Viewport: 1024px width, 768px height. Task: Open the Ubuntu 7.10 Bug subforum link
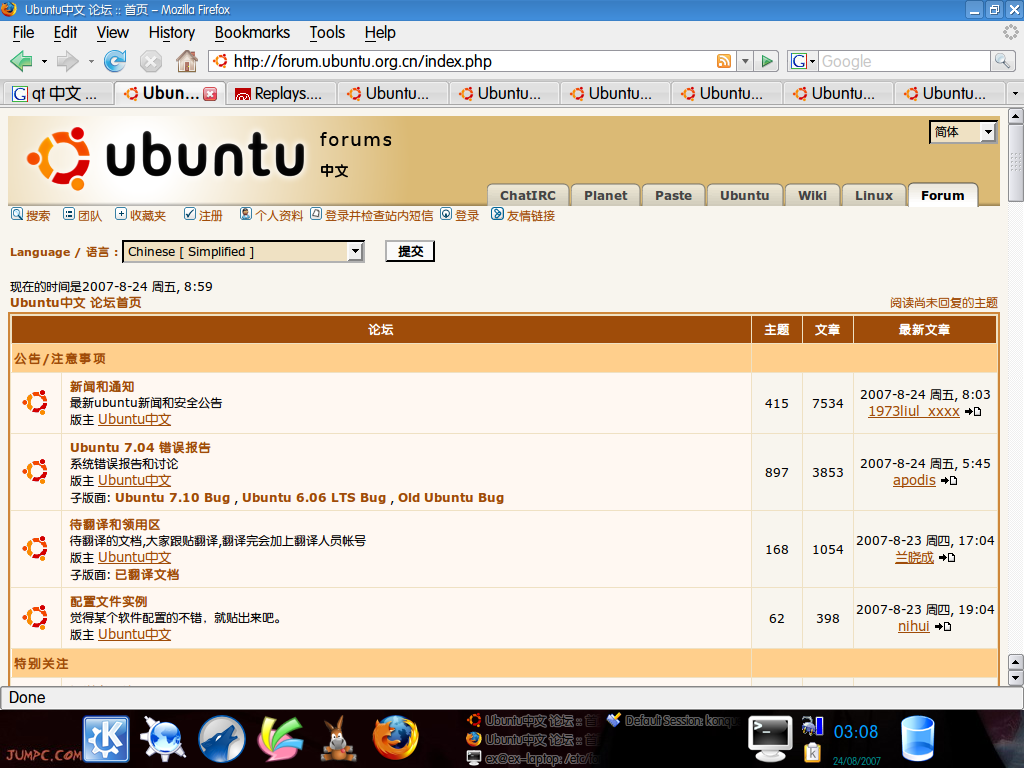[x=172, y=498]
